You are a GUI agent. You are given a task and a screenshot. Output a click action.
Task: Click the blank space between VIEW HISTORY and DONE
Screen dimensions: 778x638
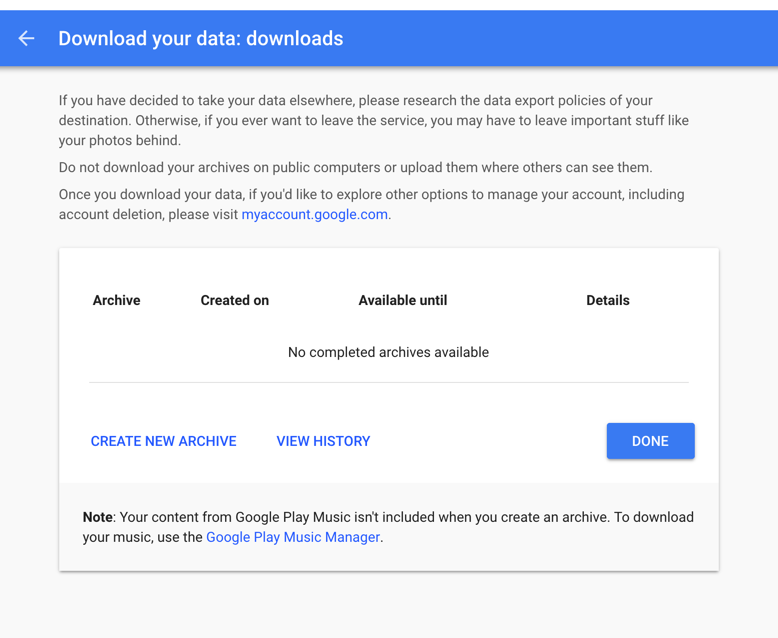coord(489,441)
